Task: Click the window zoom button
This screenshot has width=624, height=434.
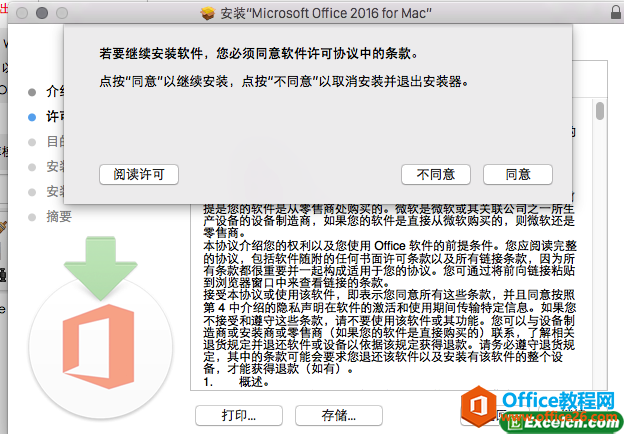Action: pos(62,13)
